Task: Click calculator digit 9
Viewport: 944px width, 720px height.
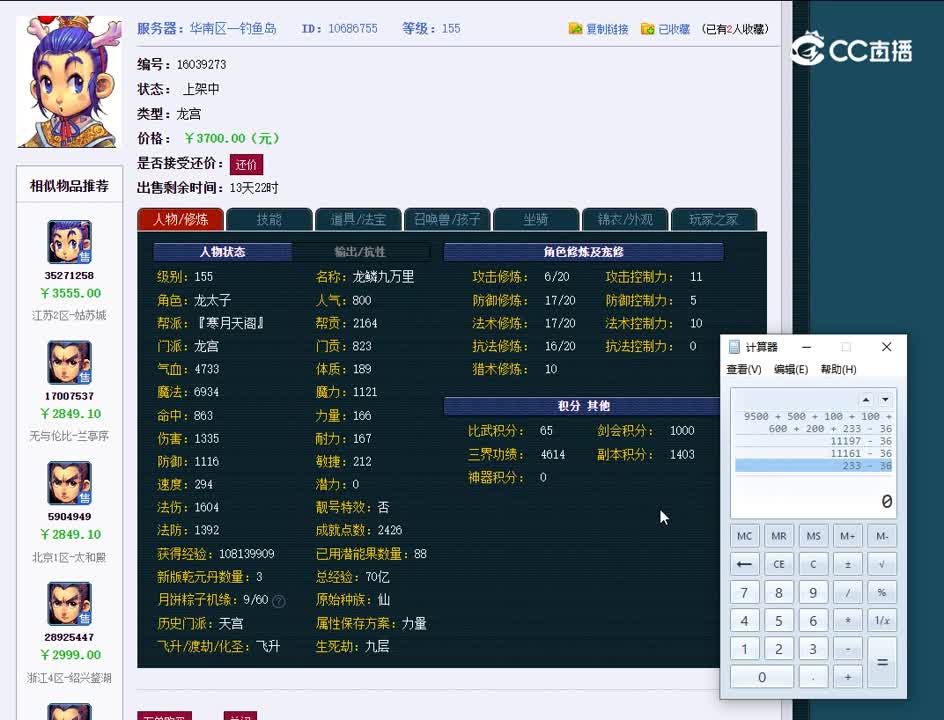Action: pos(813,592)
